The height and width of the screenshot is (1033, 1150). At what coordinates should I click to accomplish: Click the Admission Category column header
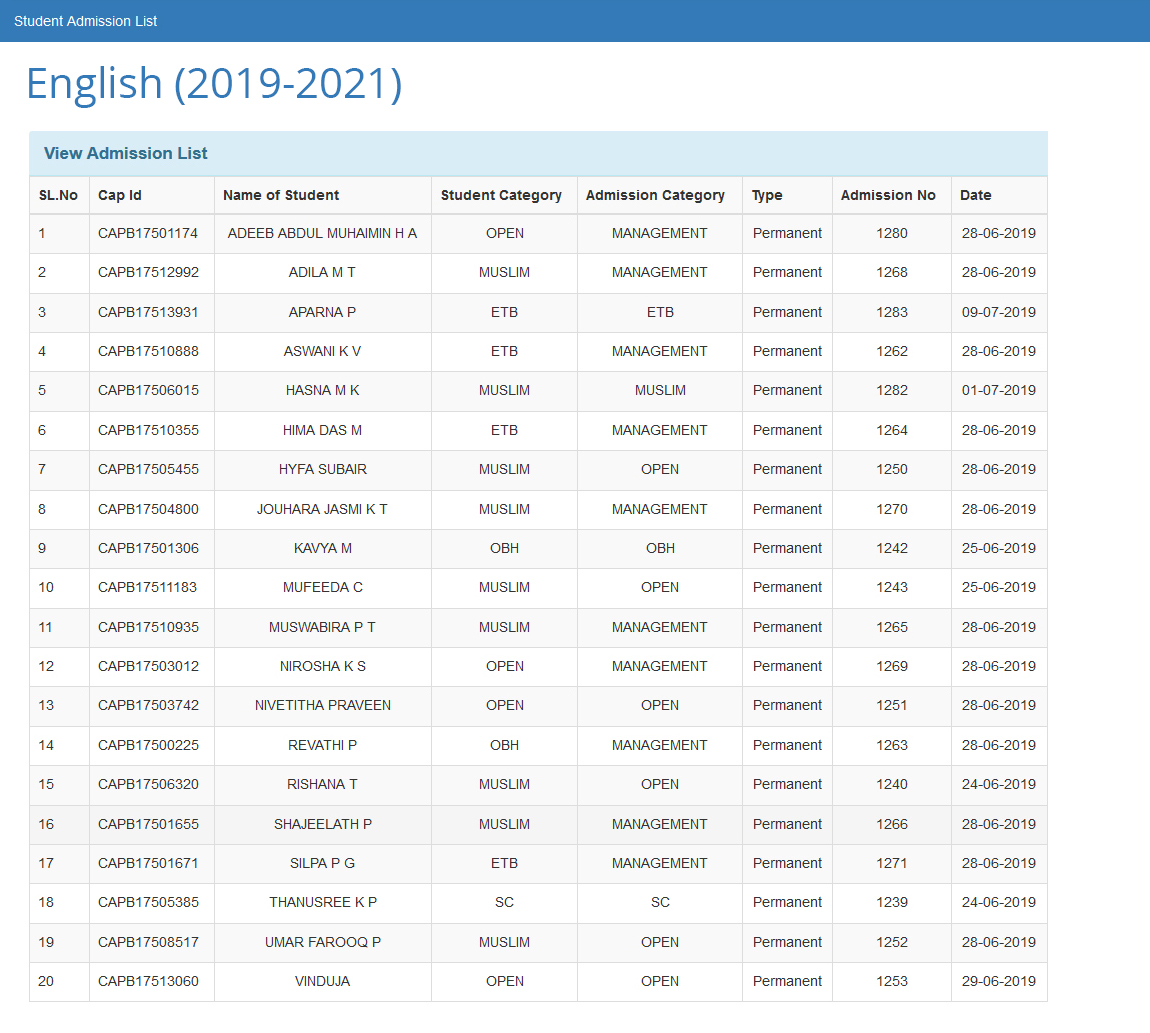(x=655, y=195)
